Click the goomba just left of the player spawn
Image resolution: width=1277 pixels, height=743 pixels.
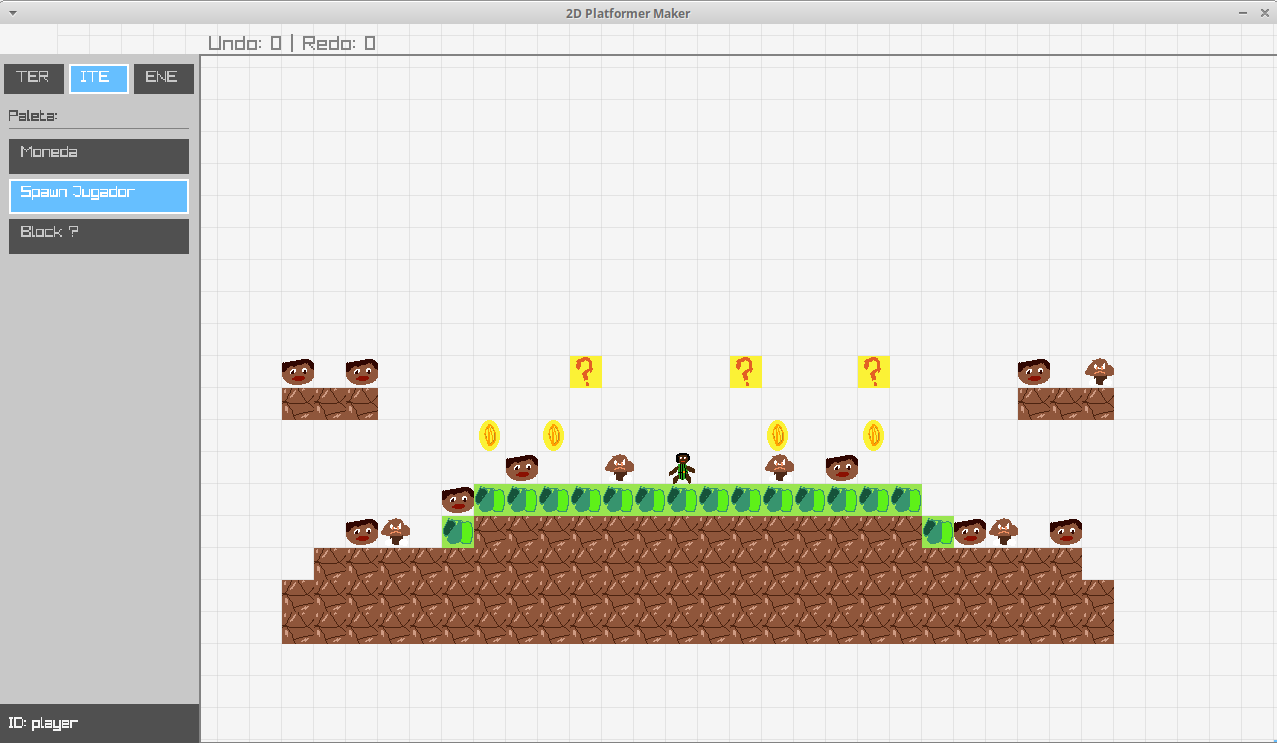(620, 467)
